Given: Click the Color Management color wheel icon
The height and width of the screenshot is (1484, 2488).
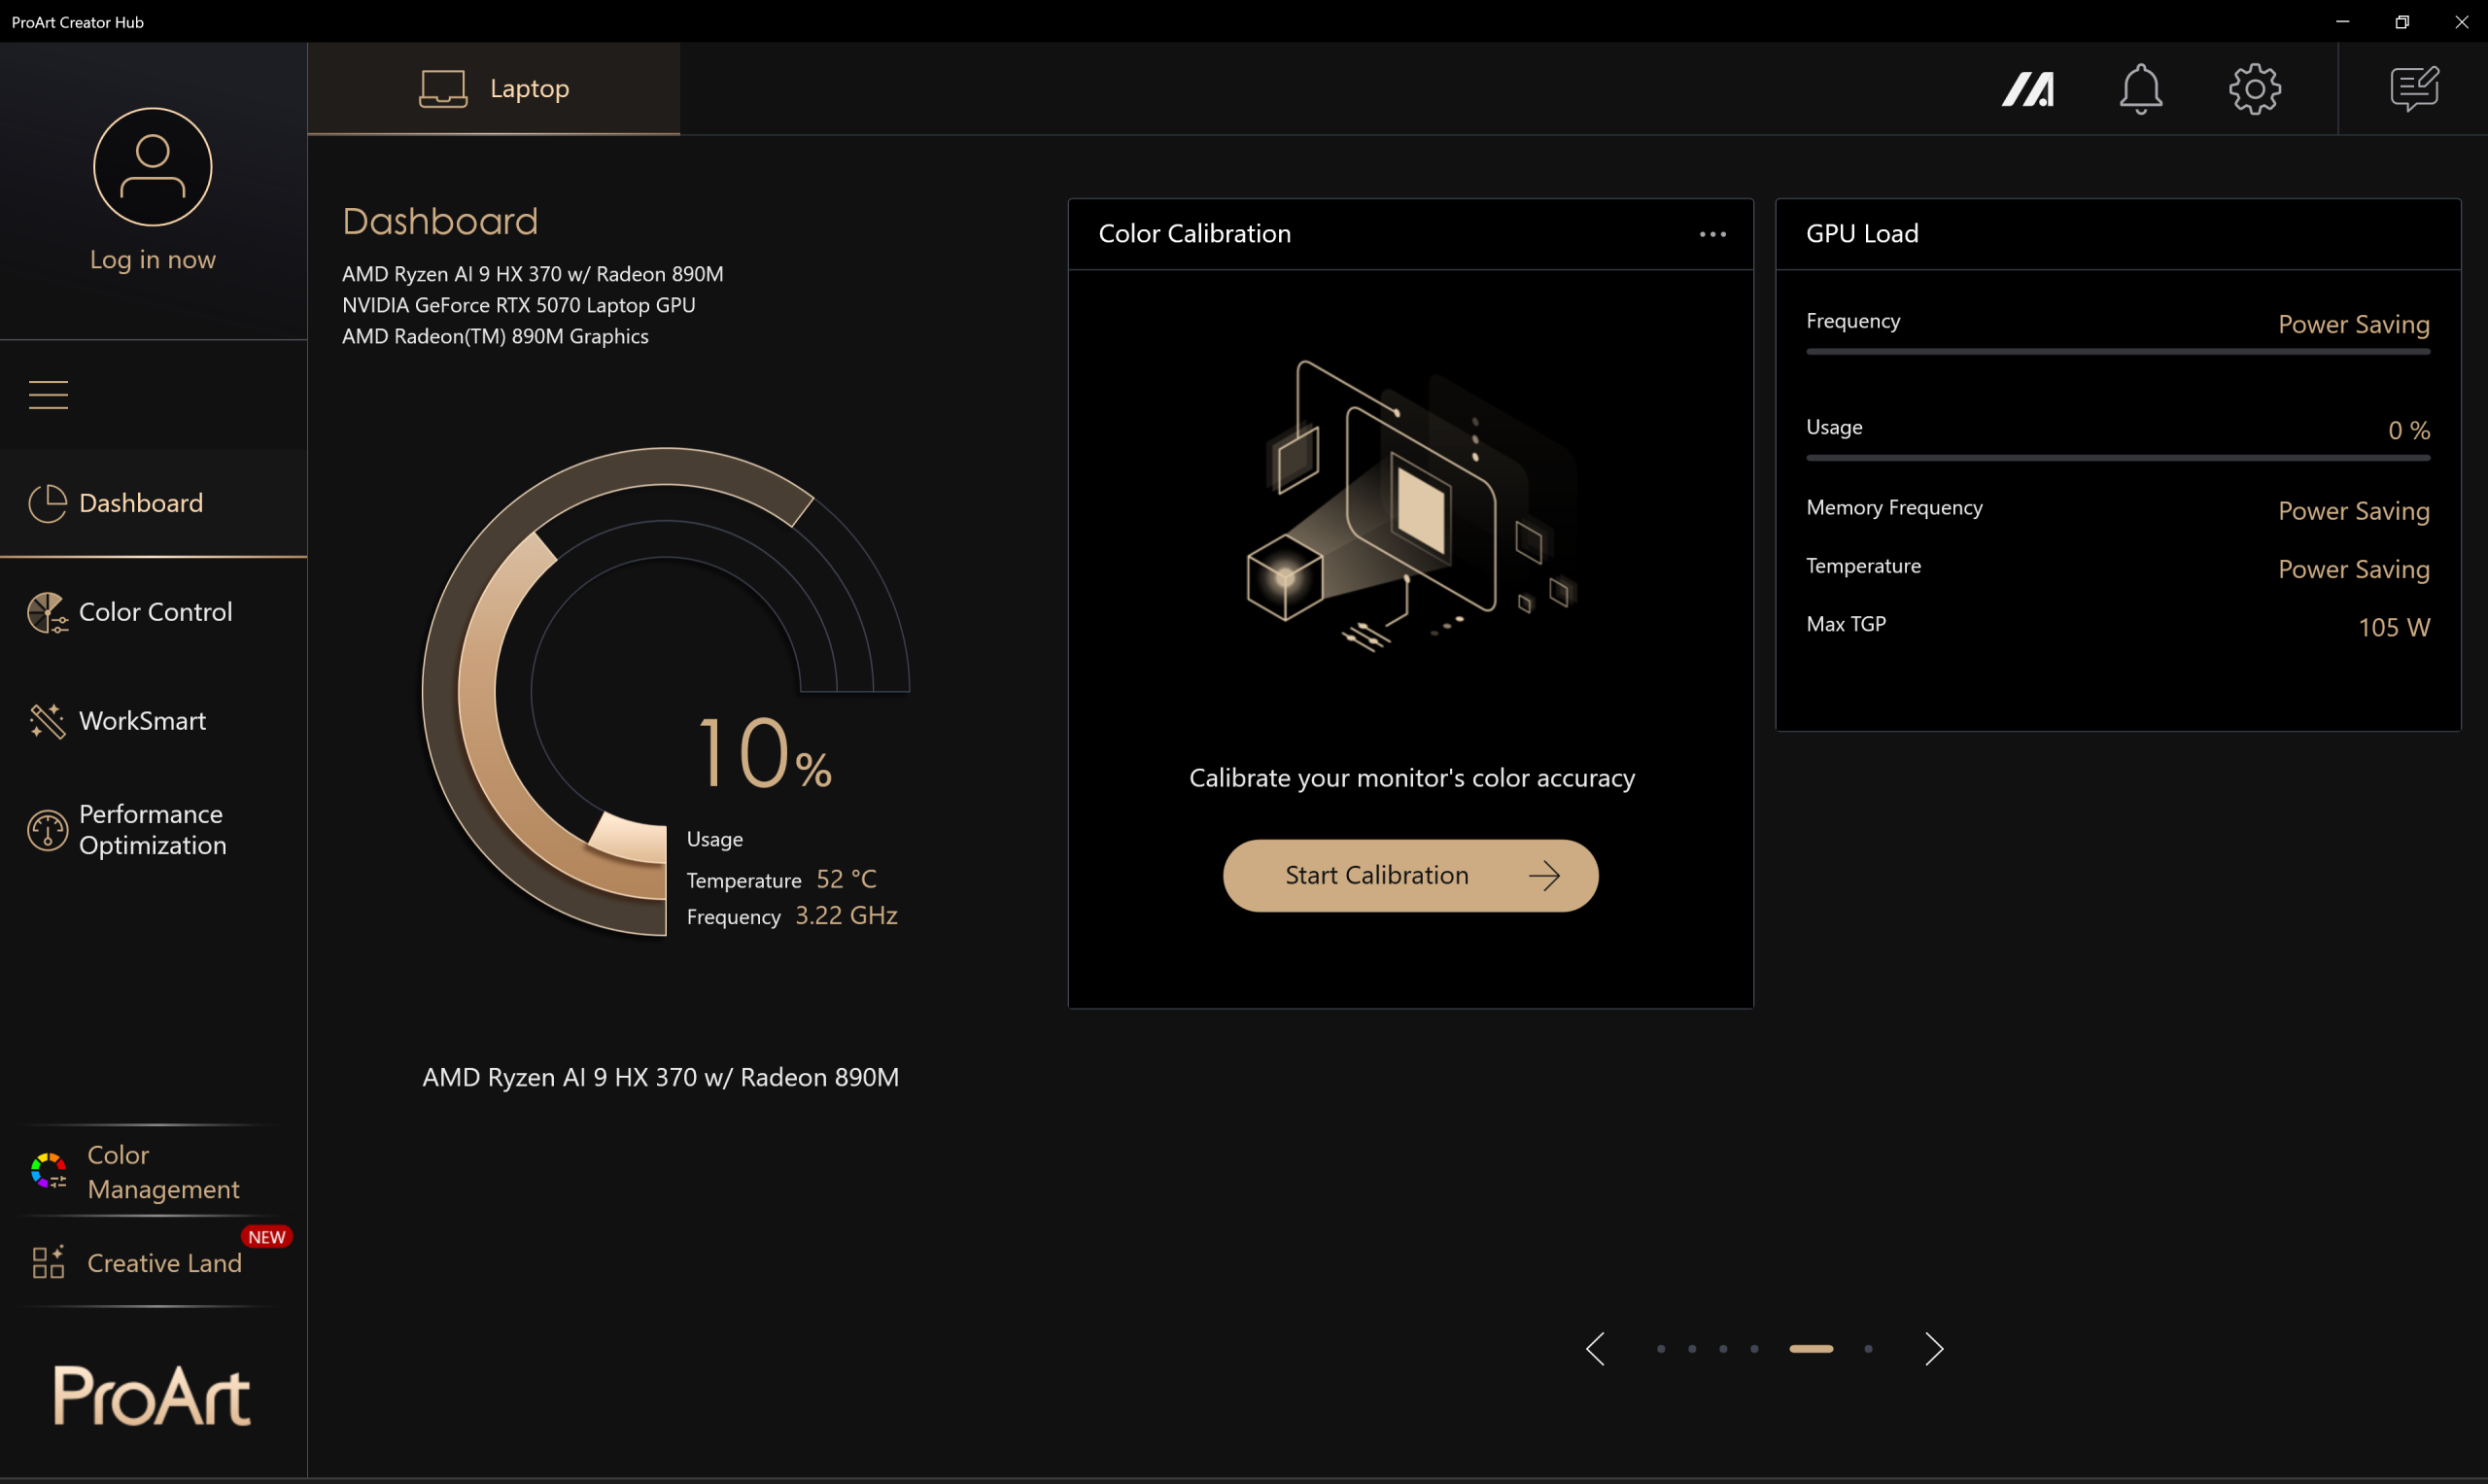Looking at the screenshot, I should pos(48,1171).
